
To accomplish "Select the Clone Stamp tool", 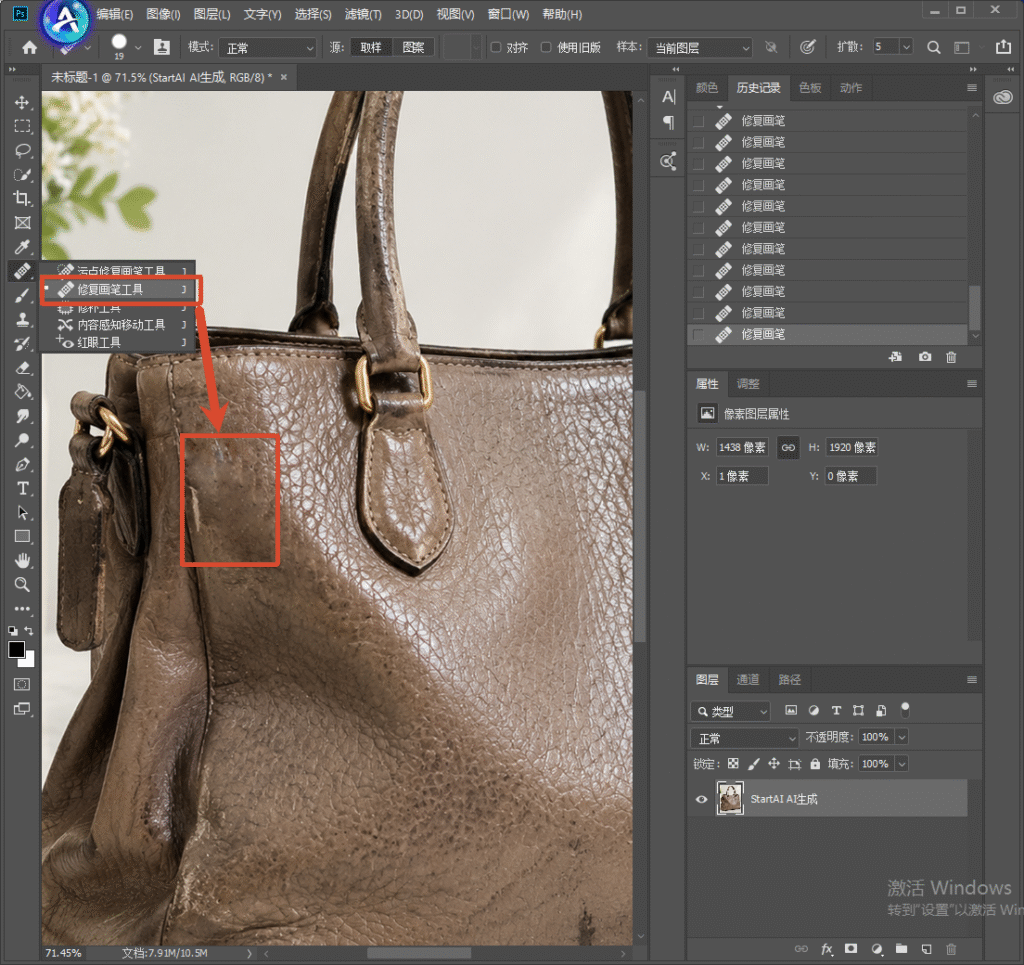I will pyautogui.click(x=22, y=319).
